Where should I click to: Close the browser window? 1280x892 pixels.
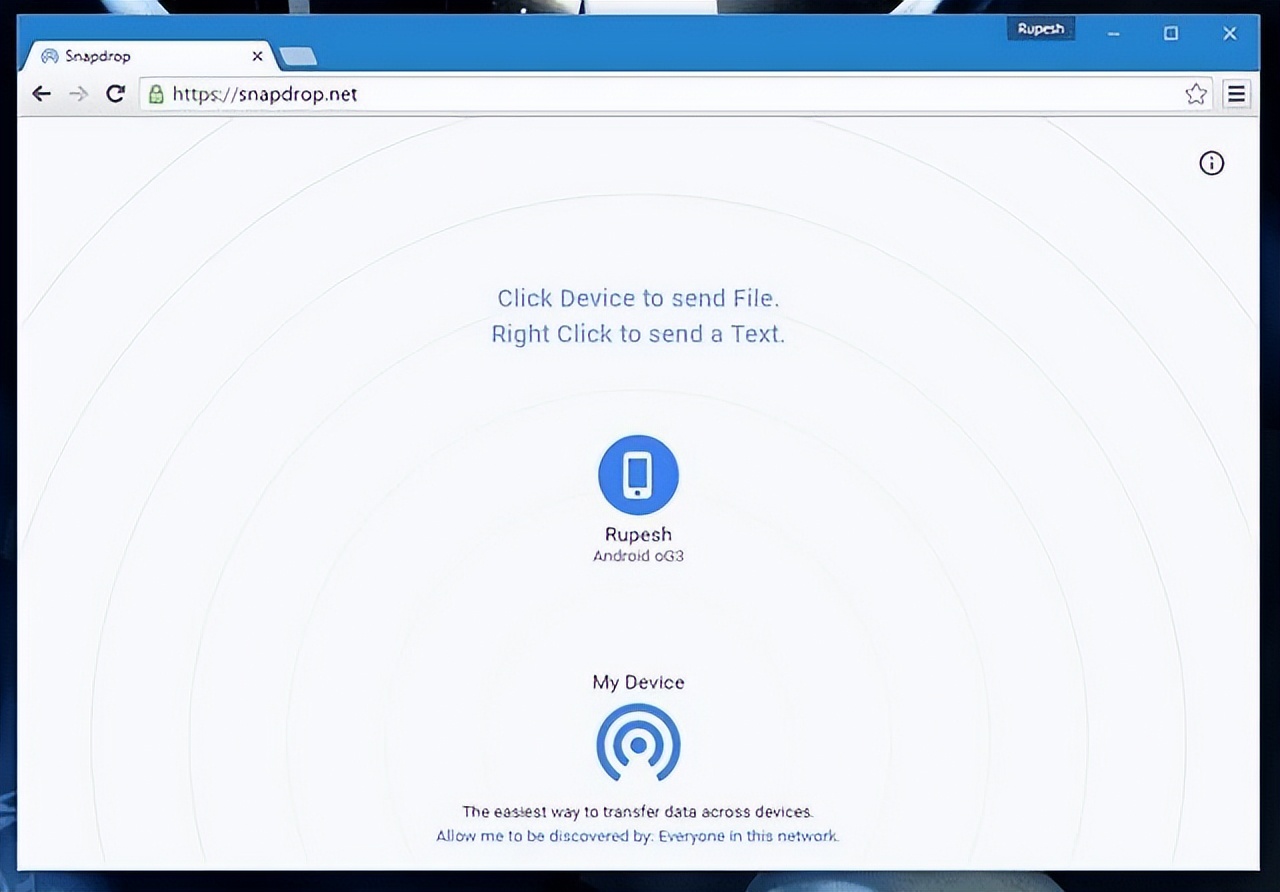point(1230,33)
